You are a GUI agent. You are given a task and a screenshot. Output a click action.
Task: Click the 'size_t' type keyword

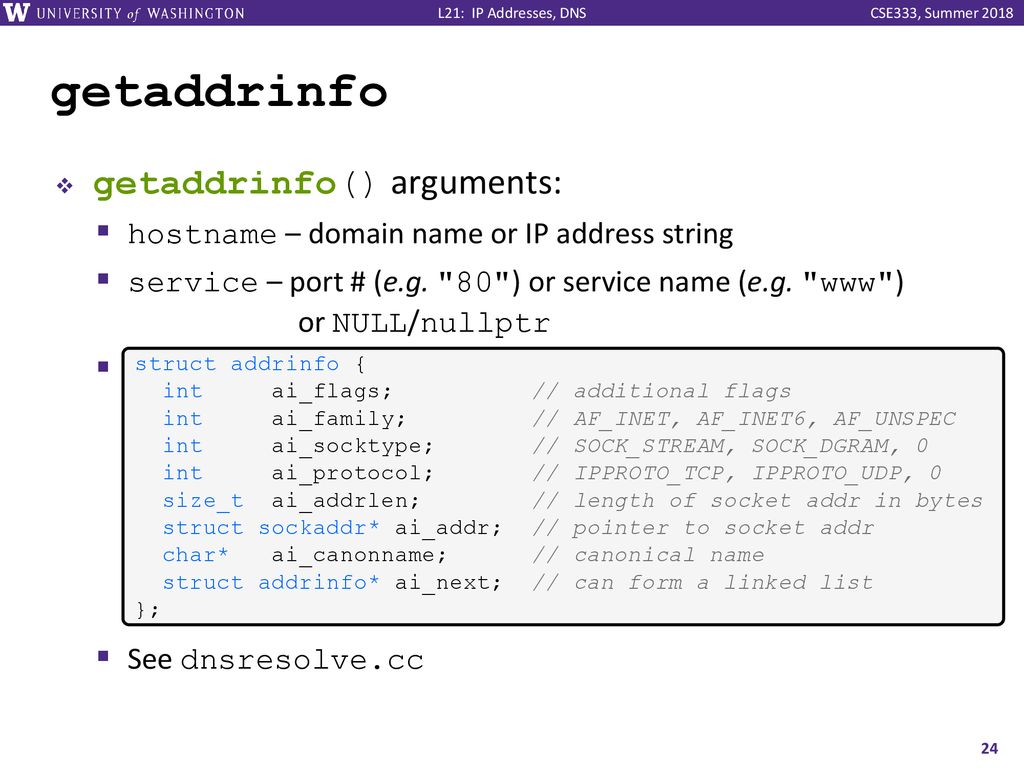click(203, 501)
